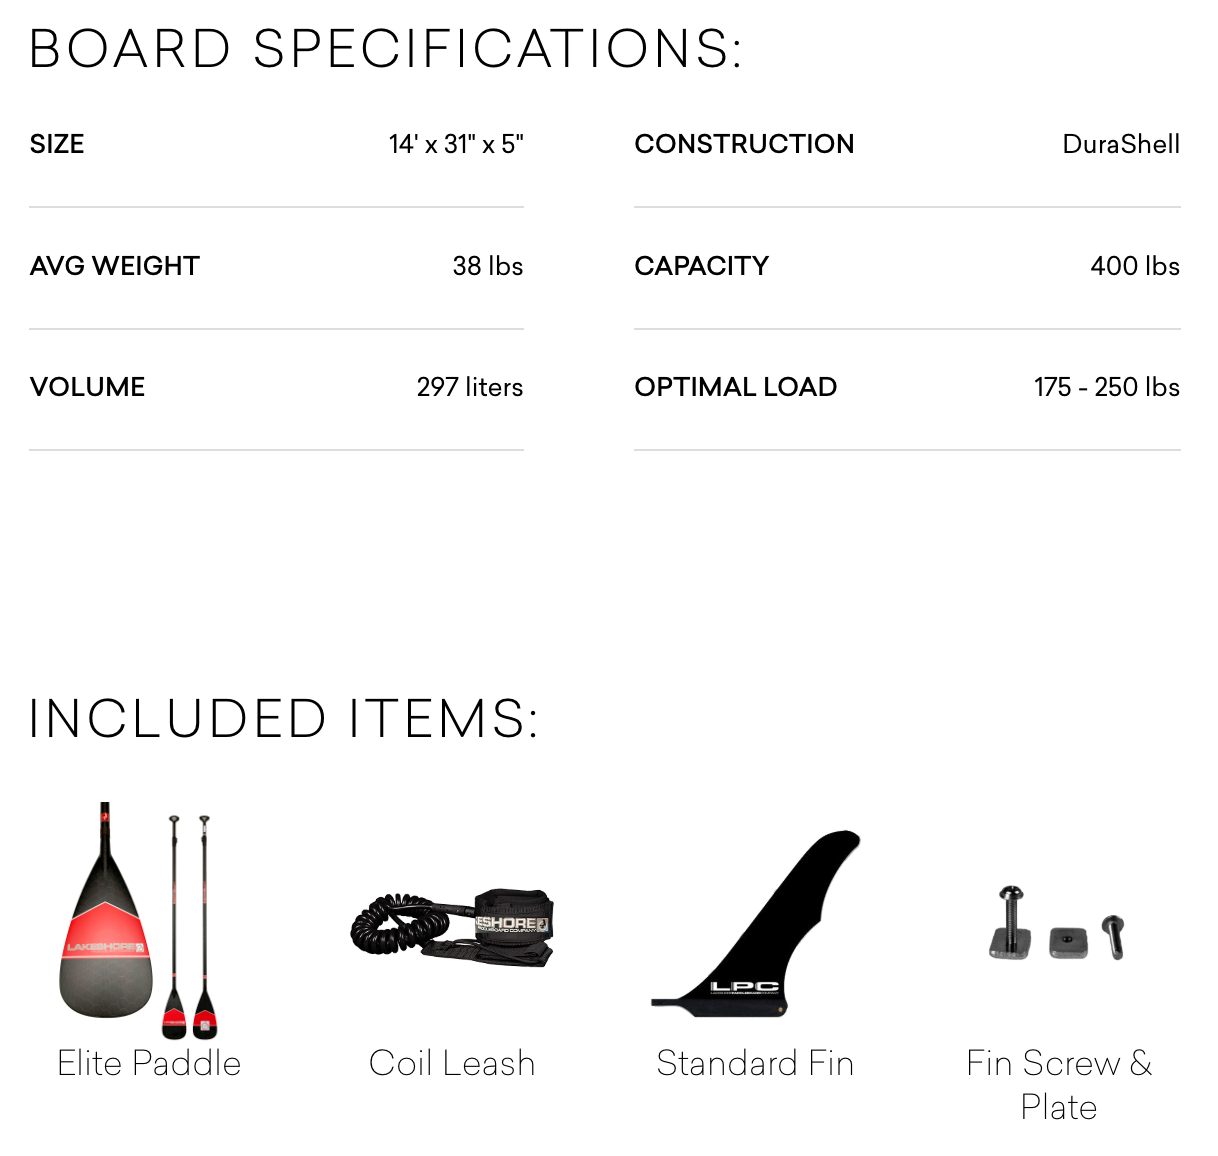The width and height of the screenshot is (1218, 1156).
Task: Click the DuraShell construction value
Action: pyautogui.click(x=1121, y=144)
